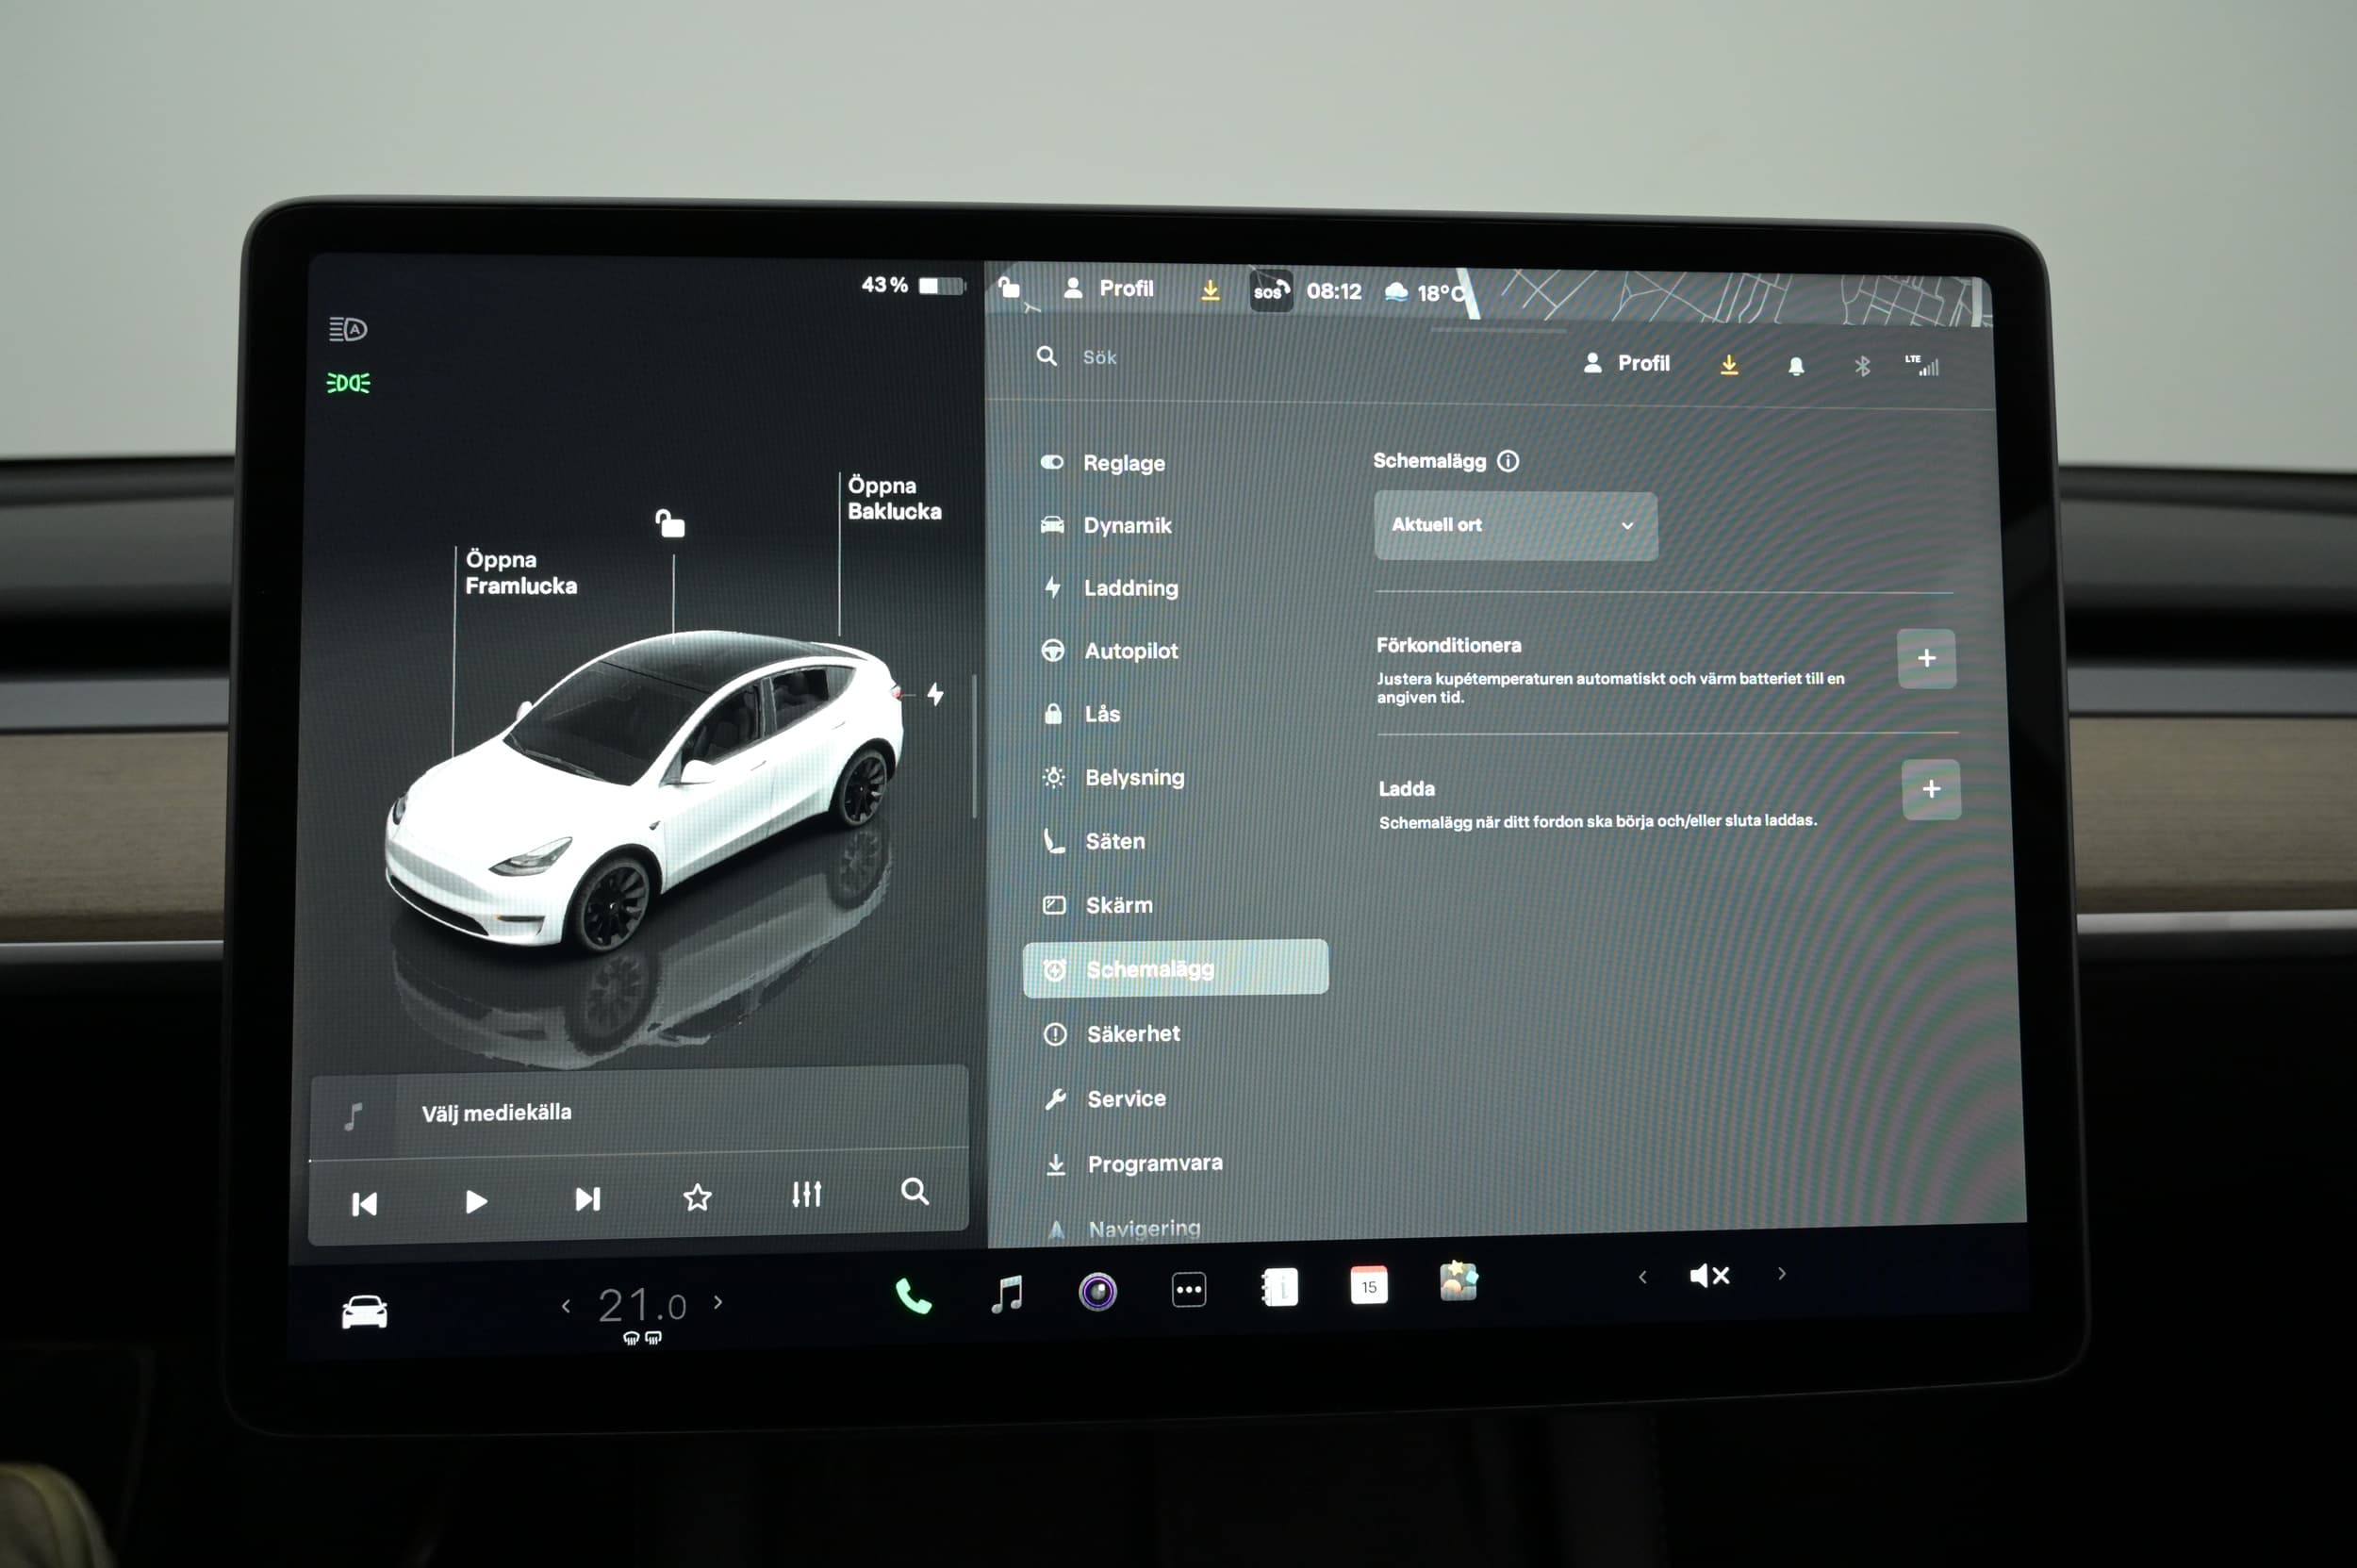2357x1568 pixels.
Task: Tap the car controls icon
Action: click(x=364, y=1311)
